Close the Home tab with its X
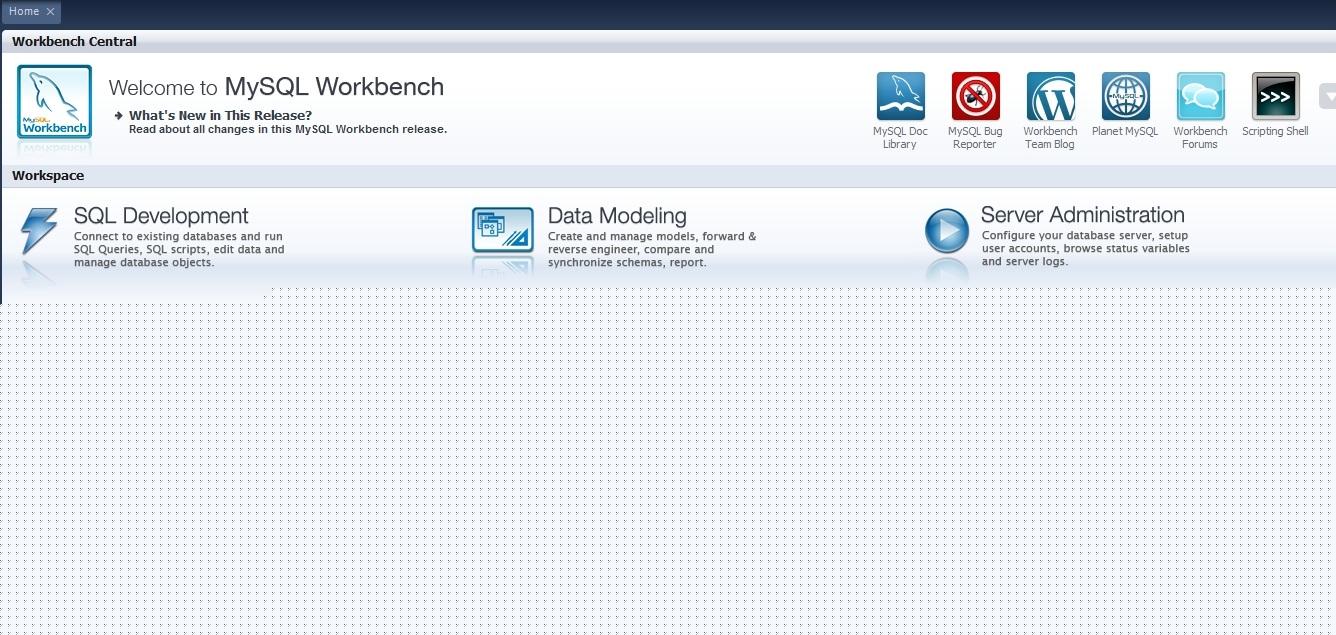This screenshot has width=1336, height=635. click(50, 12)
